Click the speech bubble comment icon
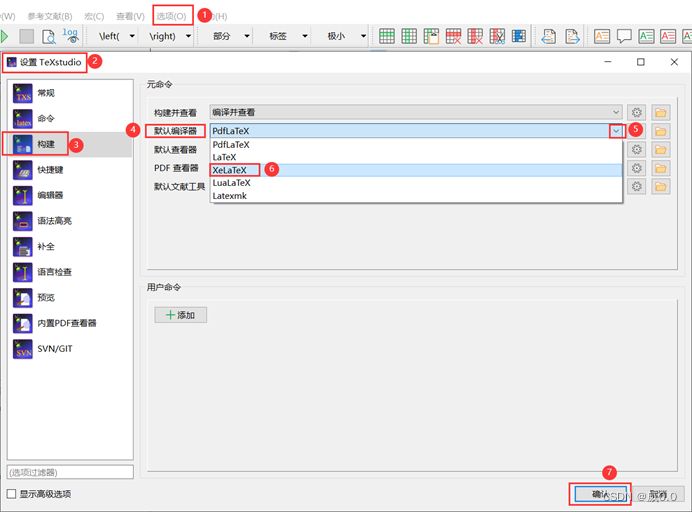Viewport: 692px width, 512px height. click(624, 36)
